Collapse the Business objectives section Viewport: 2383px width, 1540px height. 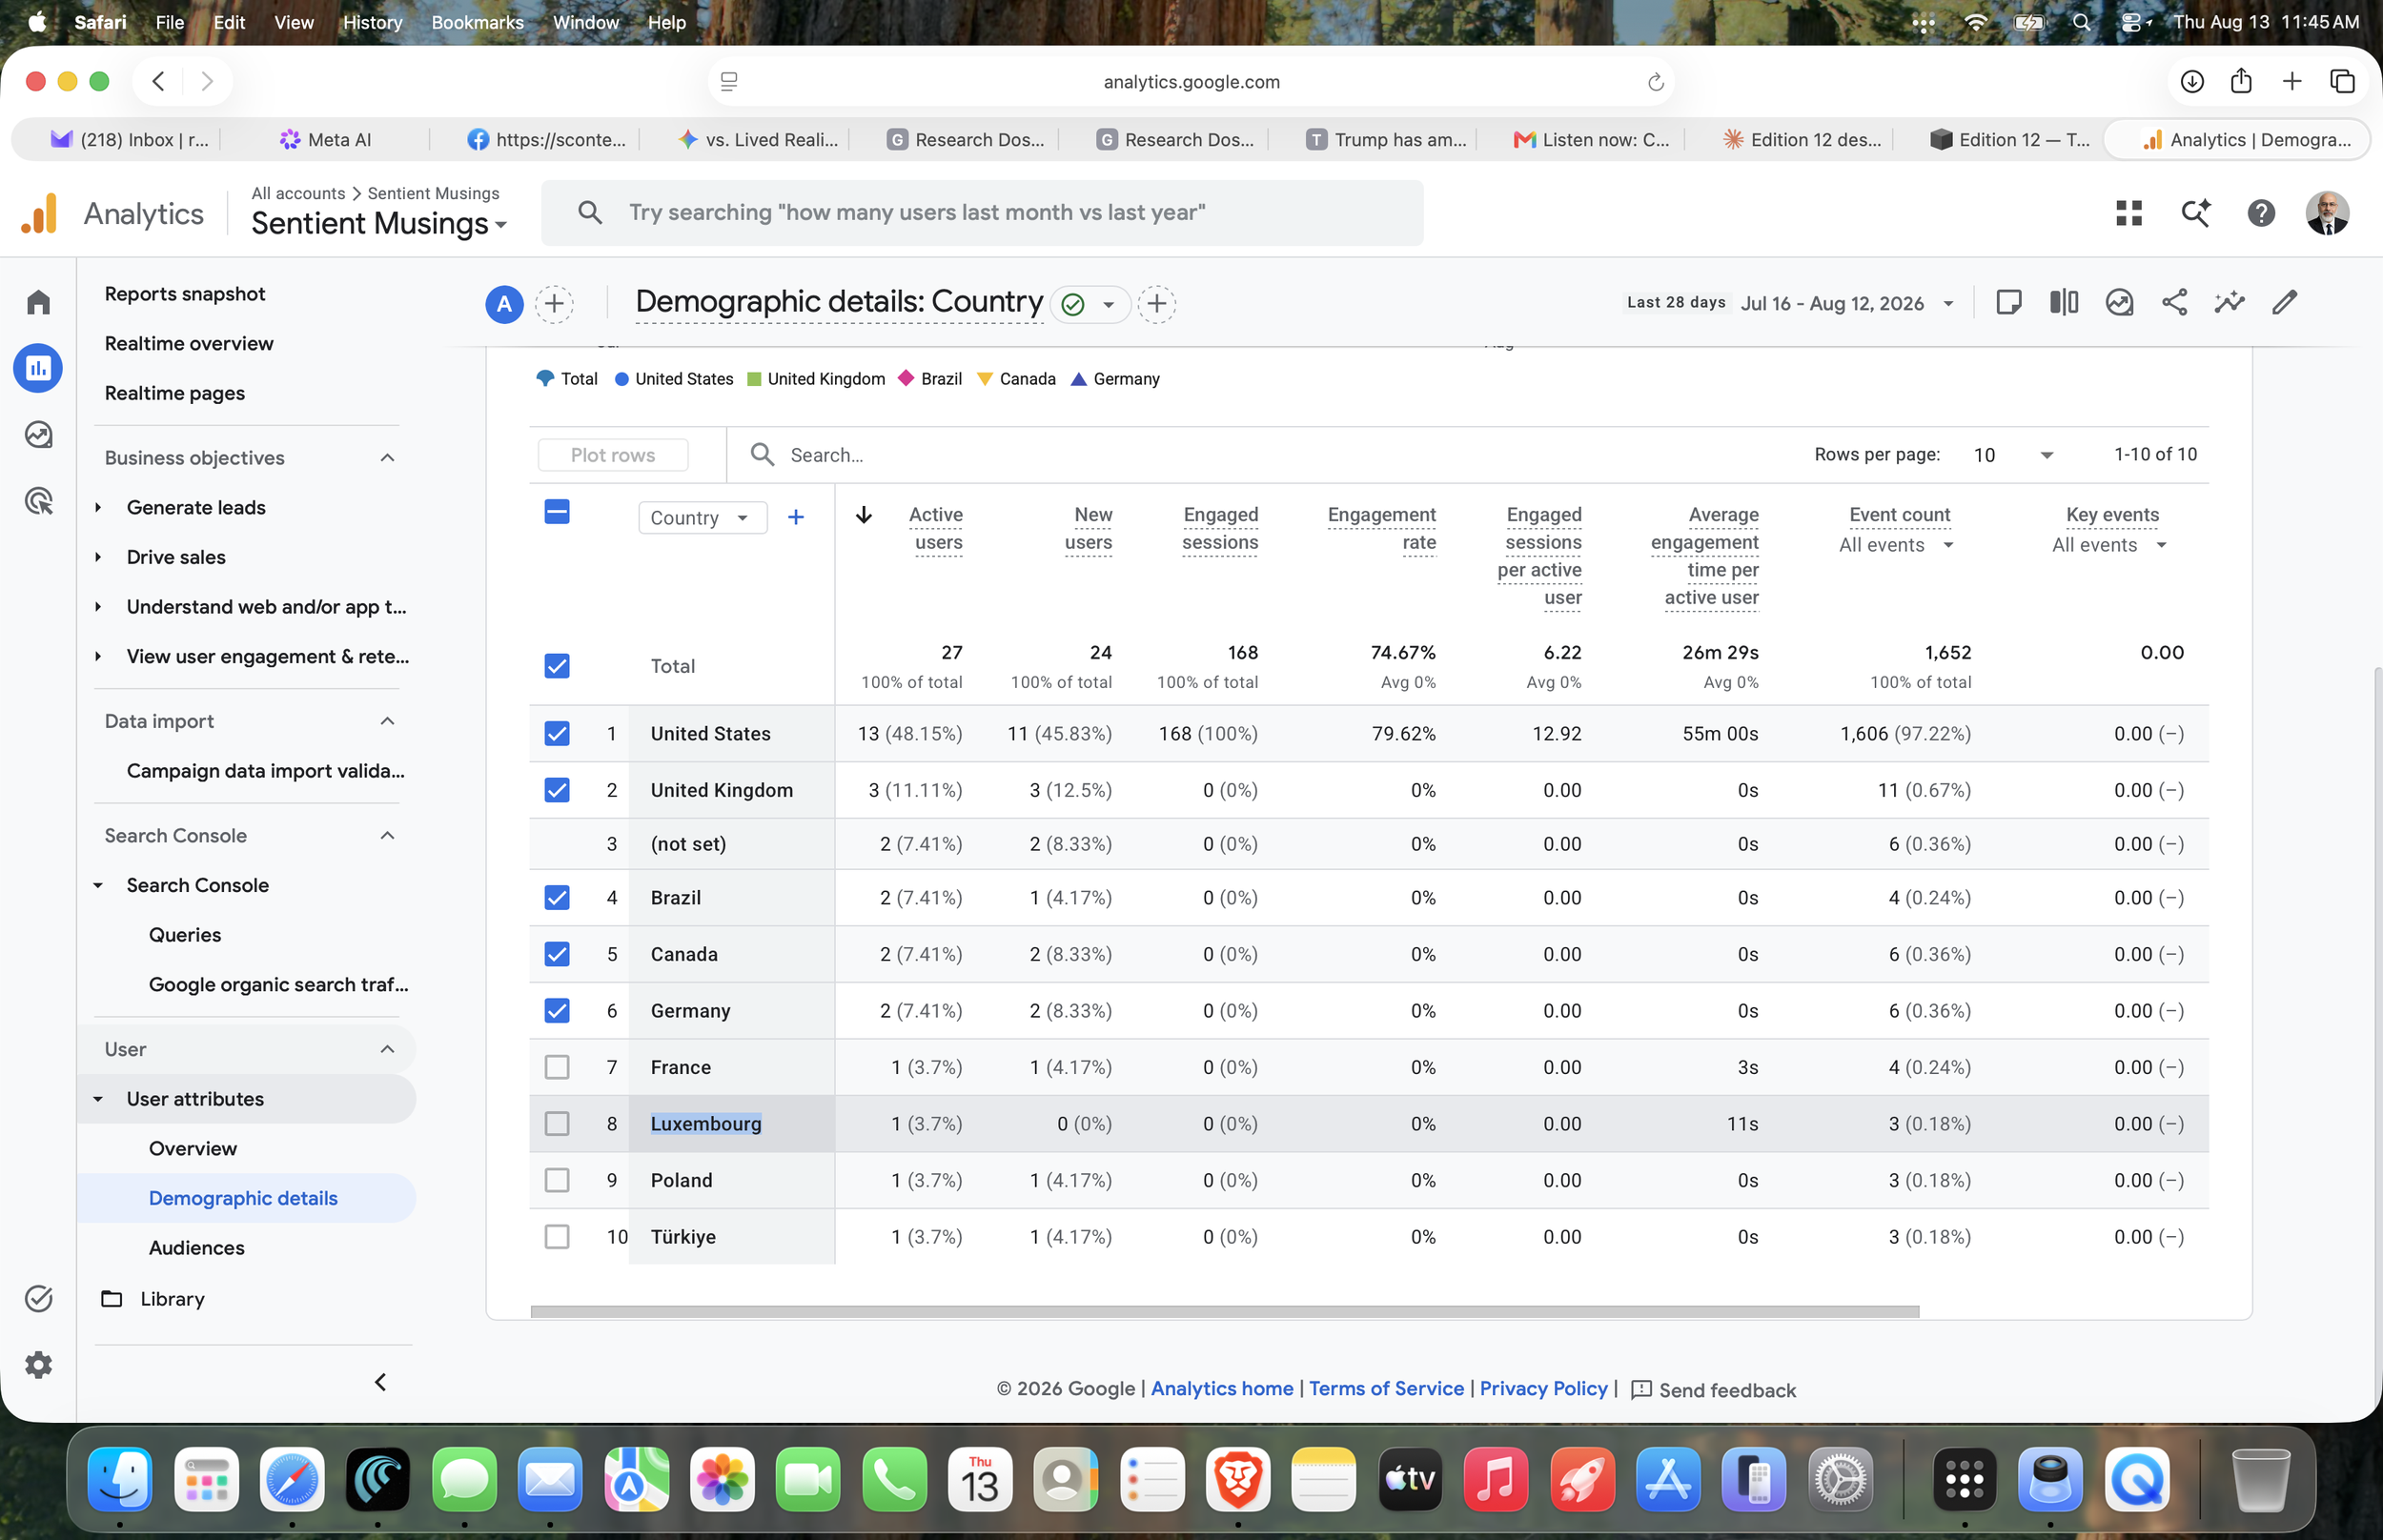pos(387,458)
